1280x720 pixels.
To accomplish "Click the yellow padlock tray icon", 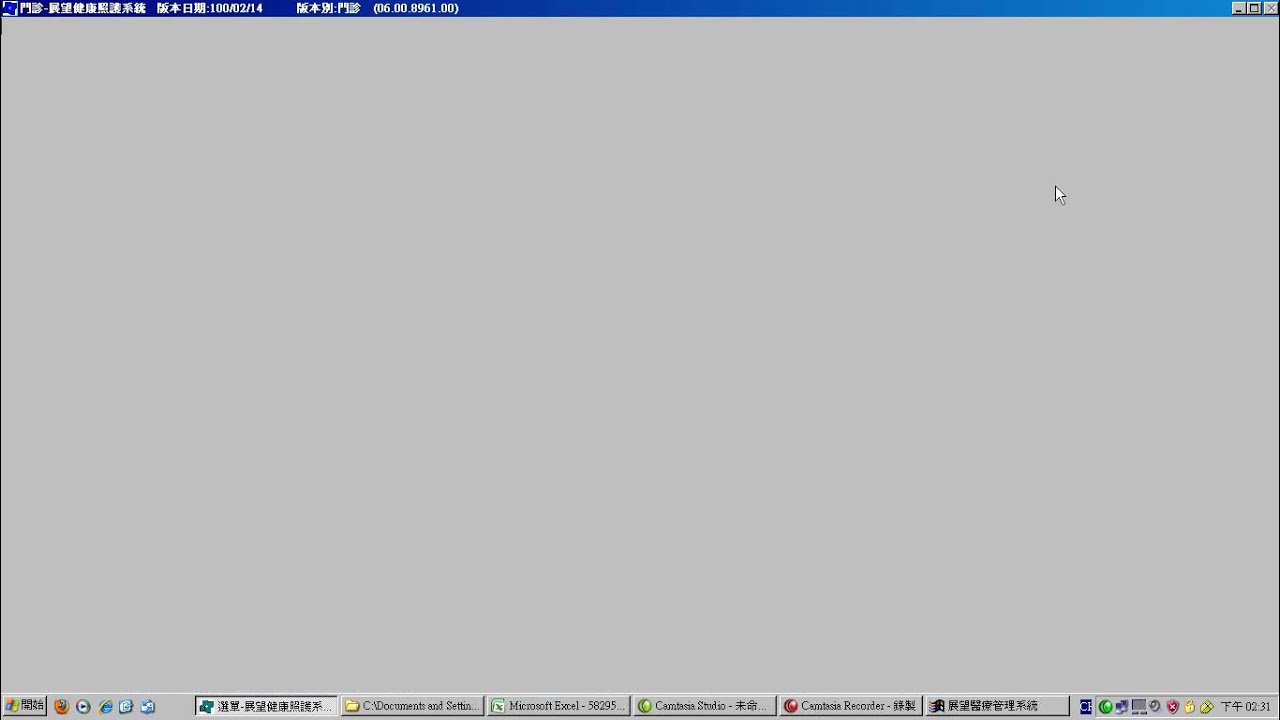I will pyautogui.click(x=1189, y=707).
